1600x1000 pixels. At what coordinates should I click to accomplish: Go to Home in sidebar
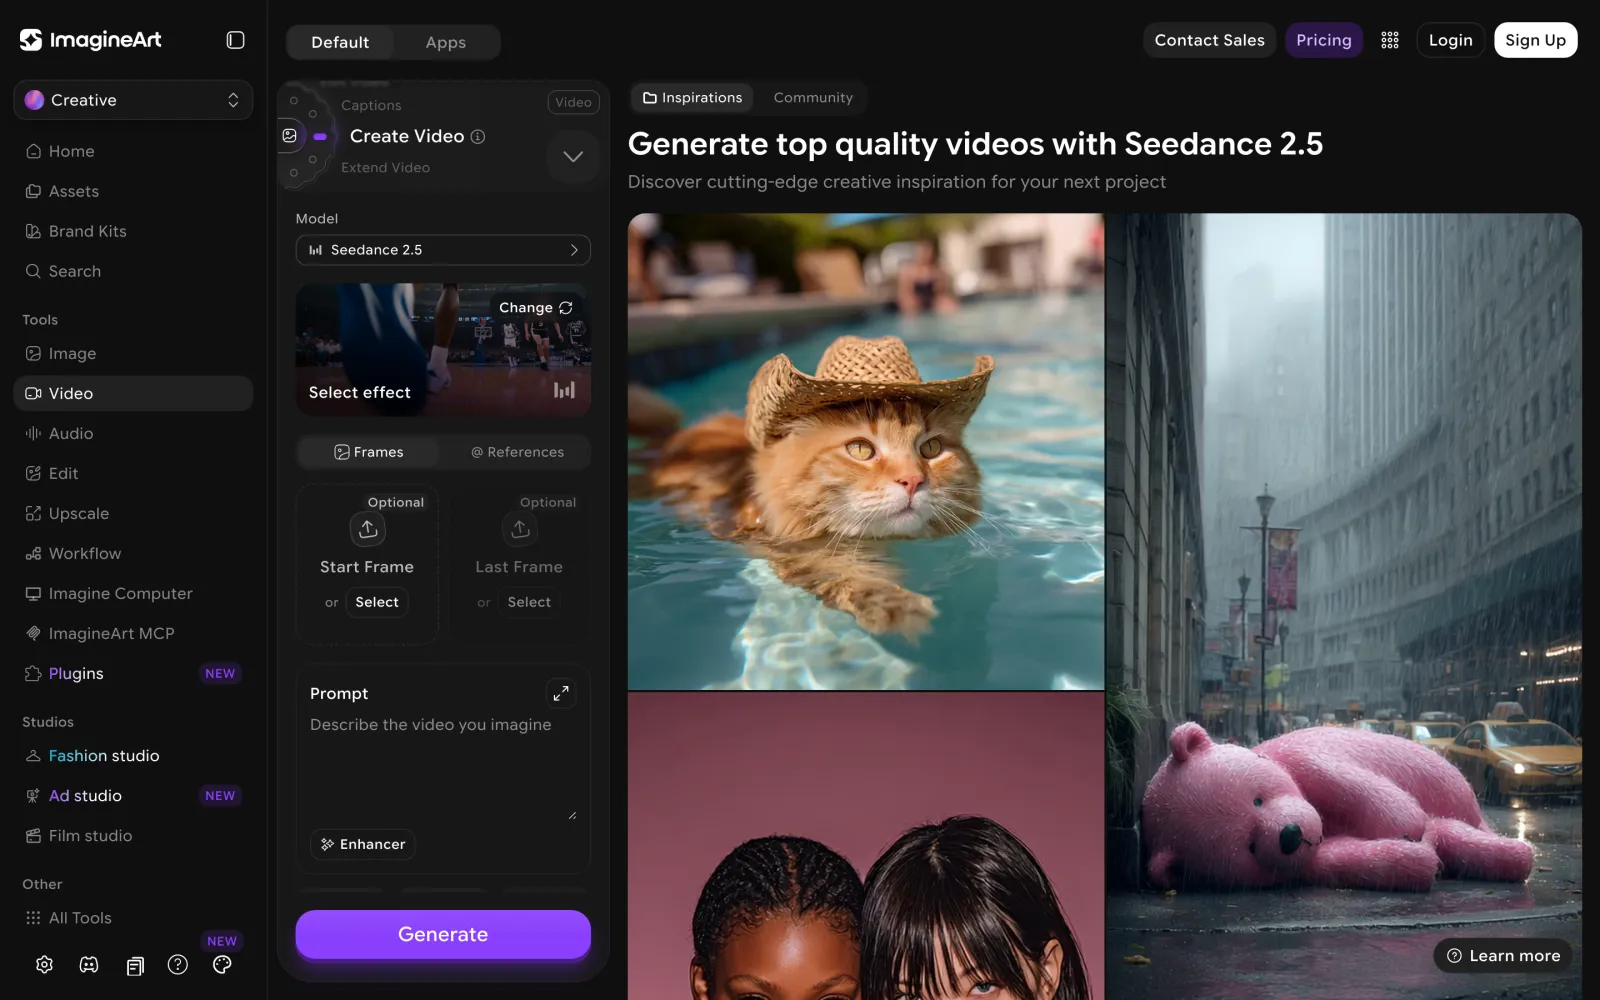[133, 151]
